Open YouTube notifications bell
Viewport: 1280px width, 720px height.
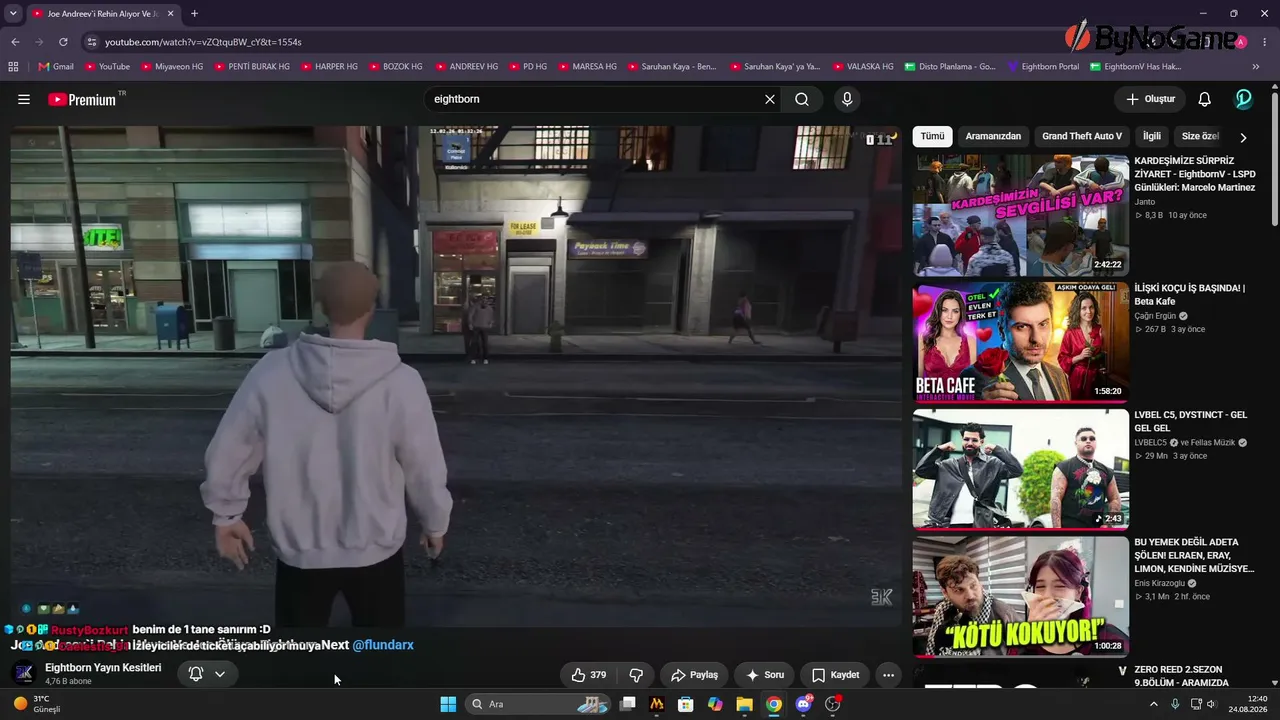tap(1205, 99)
